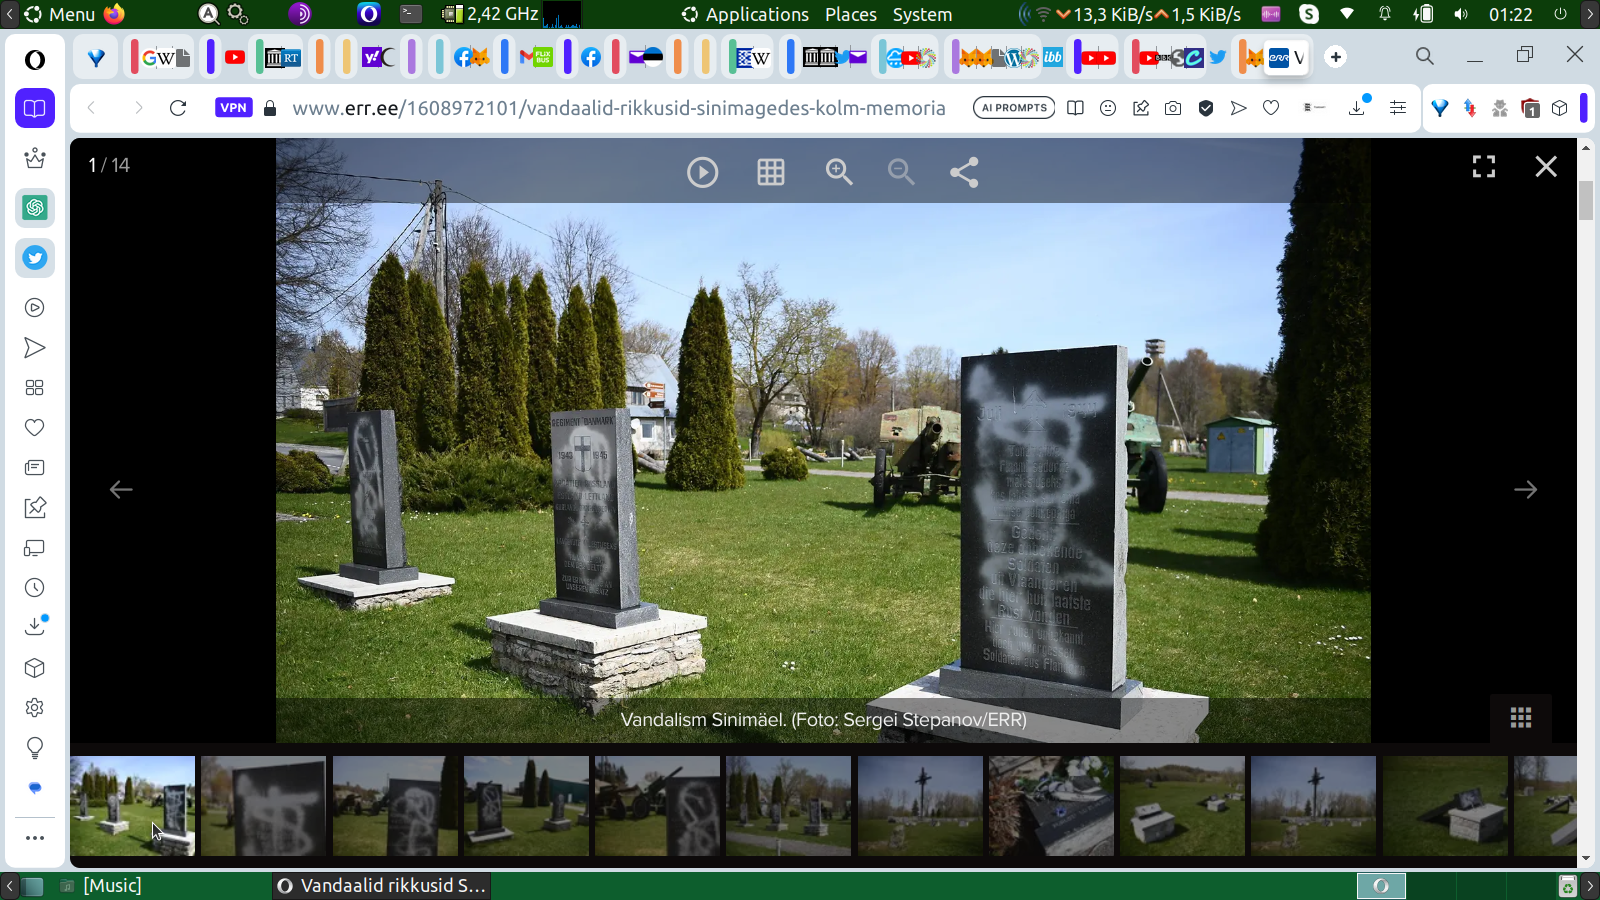Open Downloads in the sidebar
The height and width of the screenshot is (900, 1600).
[x=35, y=626]
